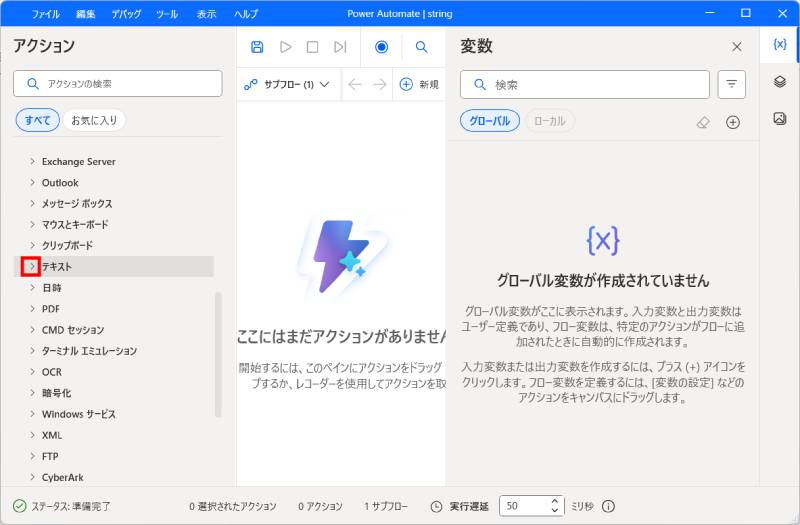This screenshot has width=800, height=525.
Task: Click the ステータス: 準備完了 check icon
Action: pyautogui.click(x=19, y=506)
